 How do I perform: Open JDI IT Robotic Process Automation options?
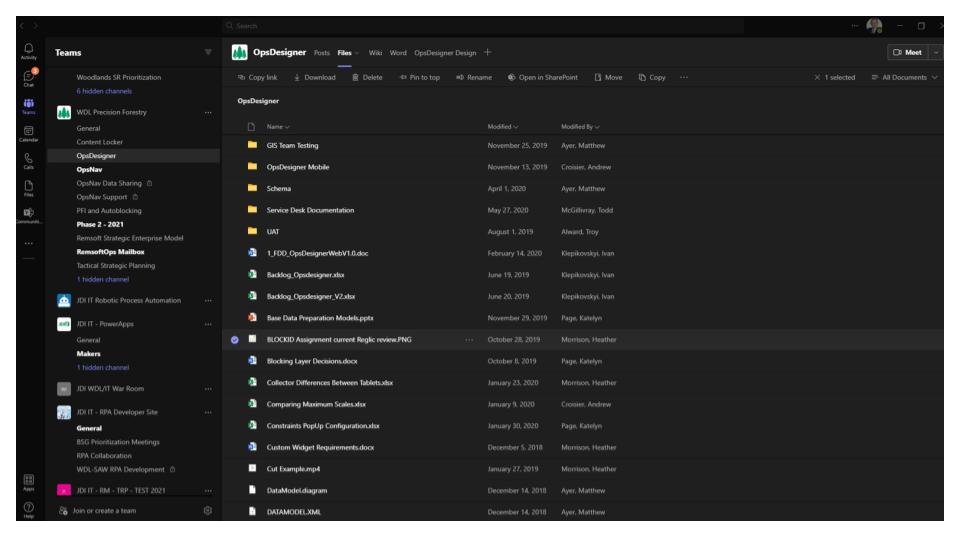[208, 301]
